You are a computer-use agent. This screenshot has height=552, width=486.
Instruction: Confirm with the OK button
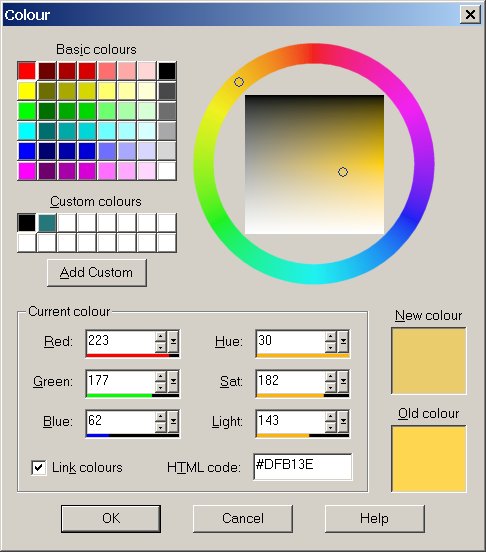tap(111, 519)
